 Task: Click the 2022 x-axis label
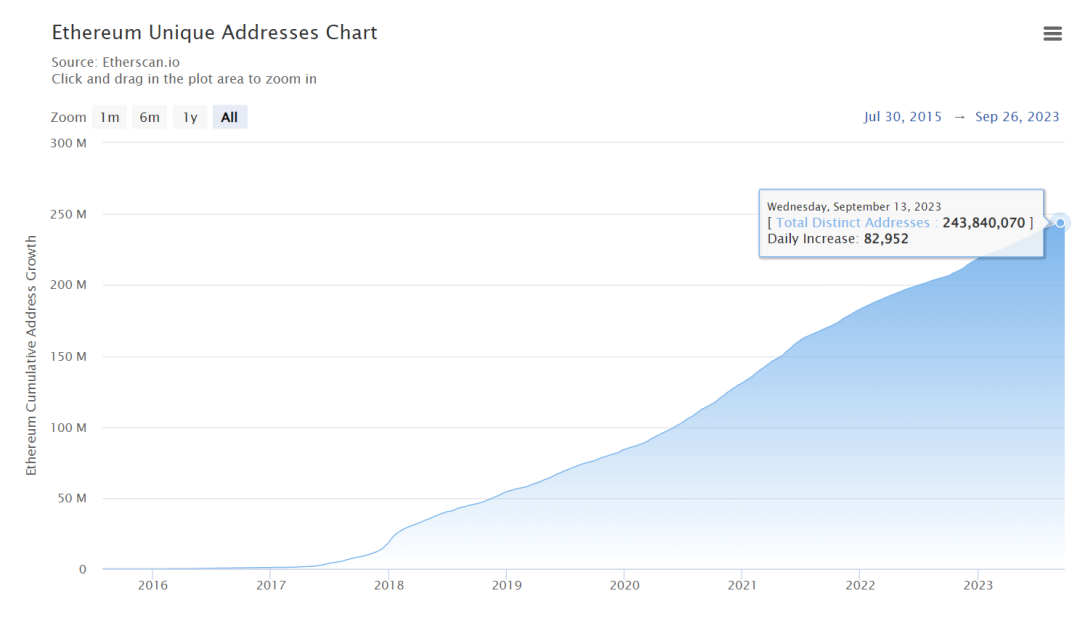(x=859, y=585)
